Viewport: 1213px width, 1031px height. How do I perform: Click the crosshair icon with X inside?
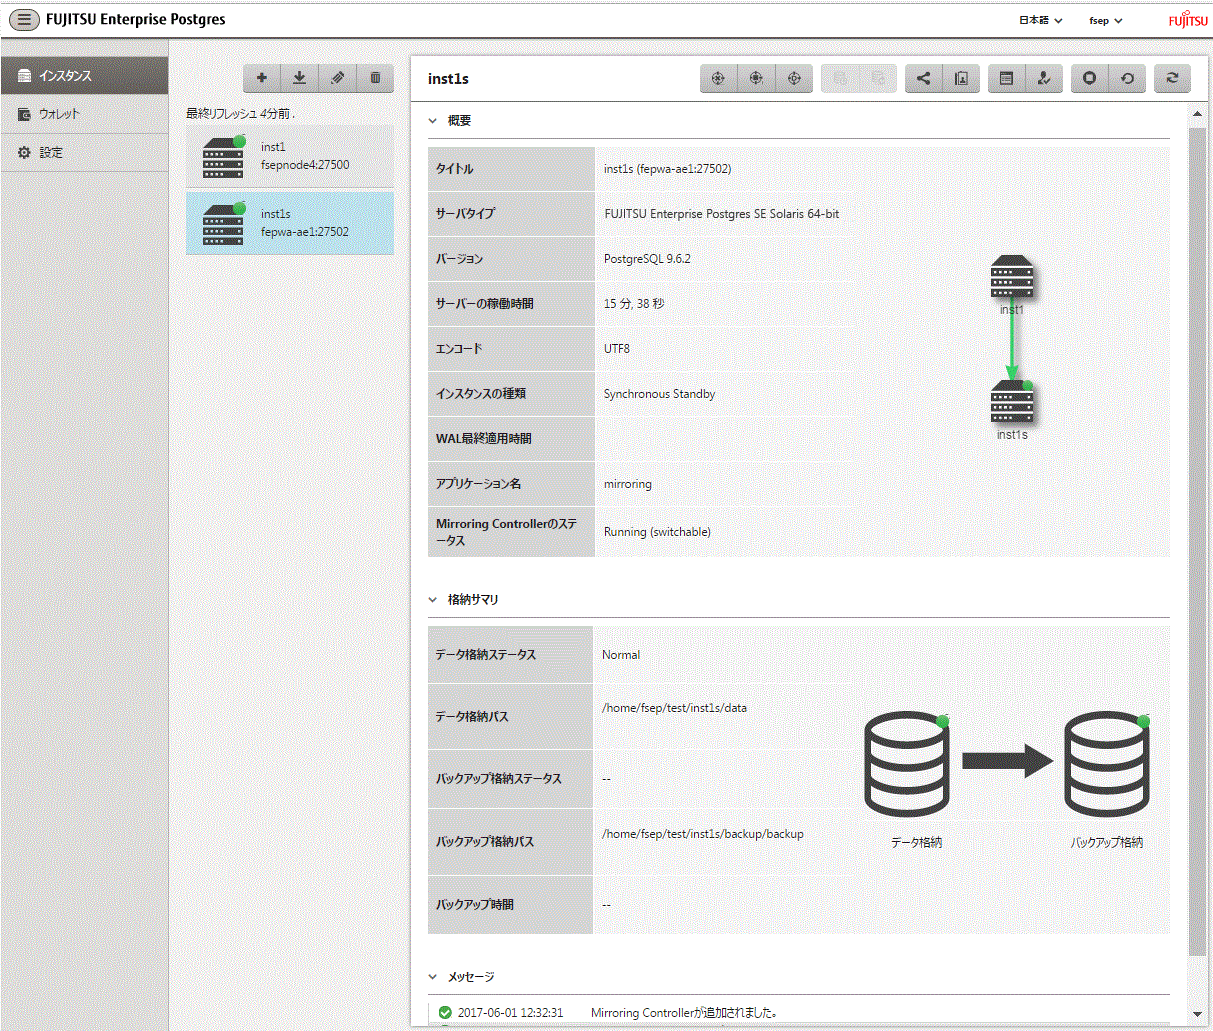(x=718, y=78)
